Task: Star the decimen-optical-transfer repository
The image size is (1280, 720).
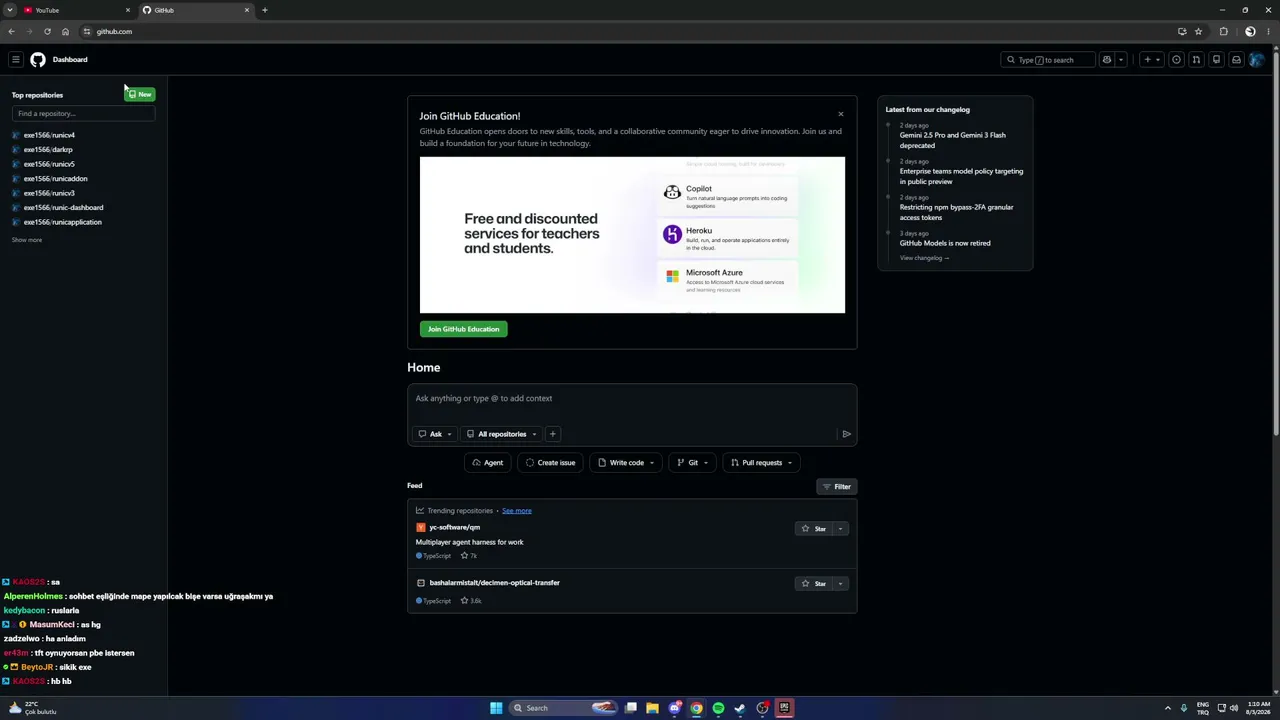Action: [x=814, y=584]
